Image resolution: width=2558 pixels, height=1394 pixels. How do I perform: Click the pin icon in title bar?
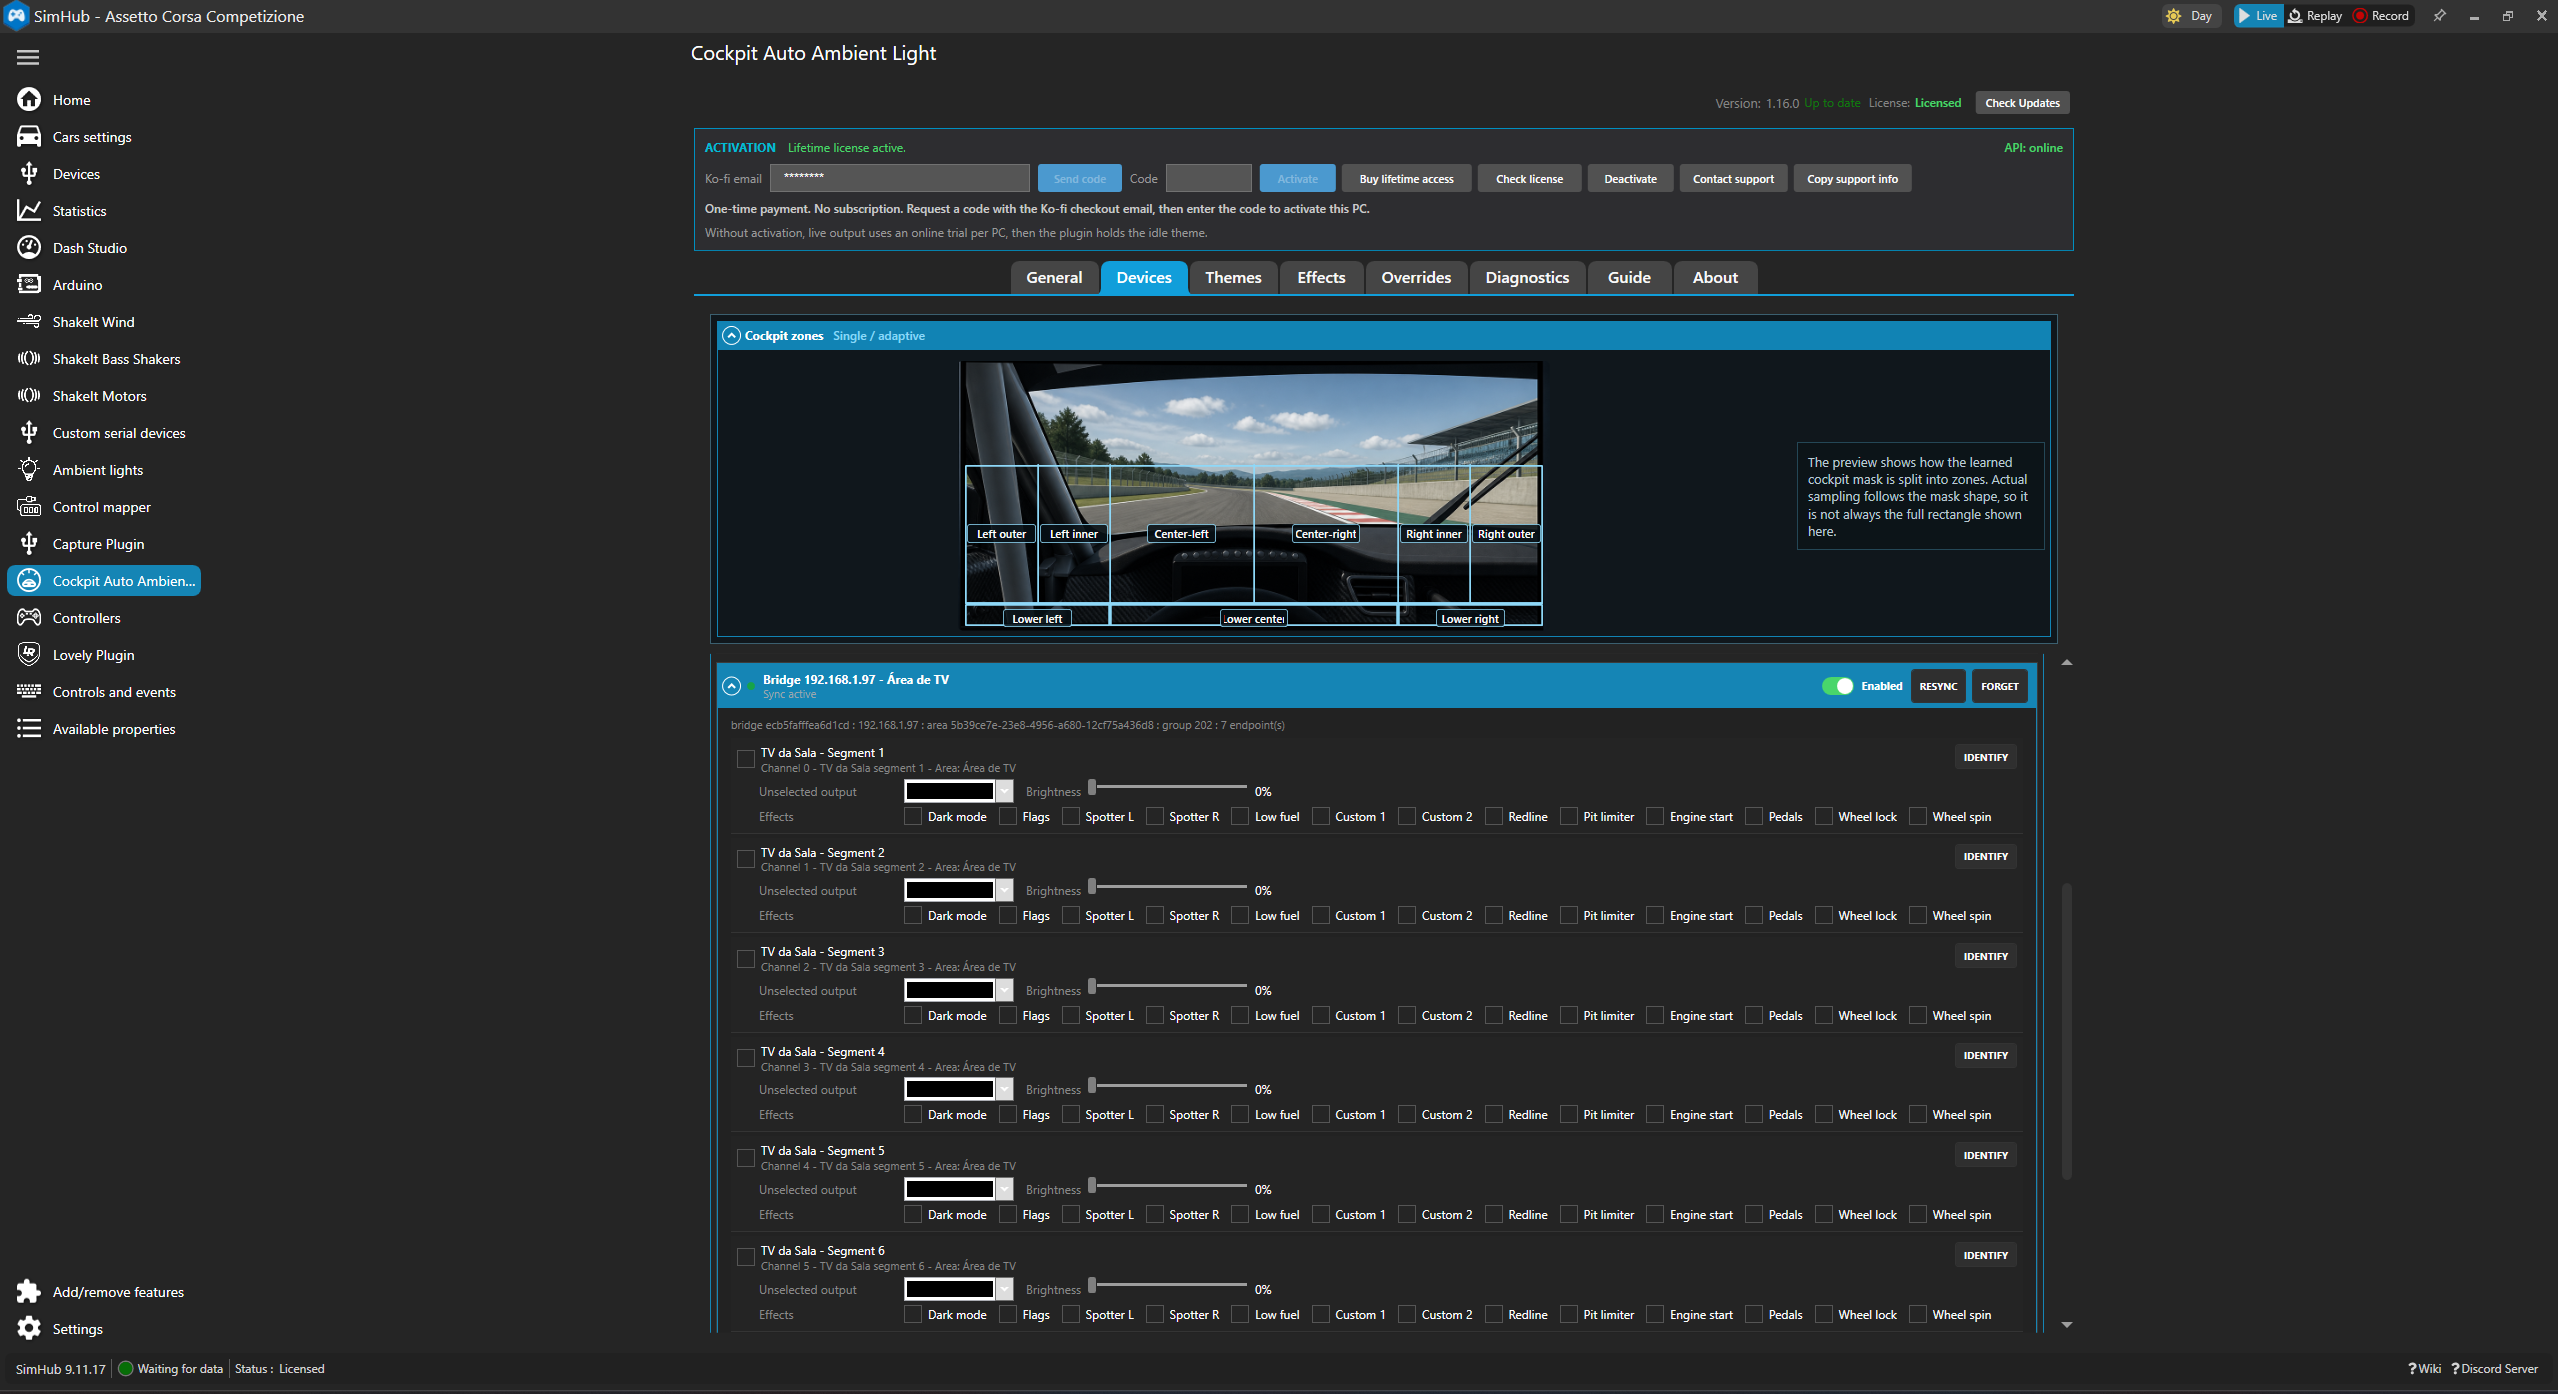pos(2439,16)
